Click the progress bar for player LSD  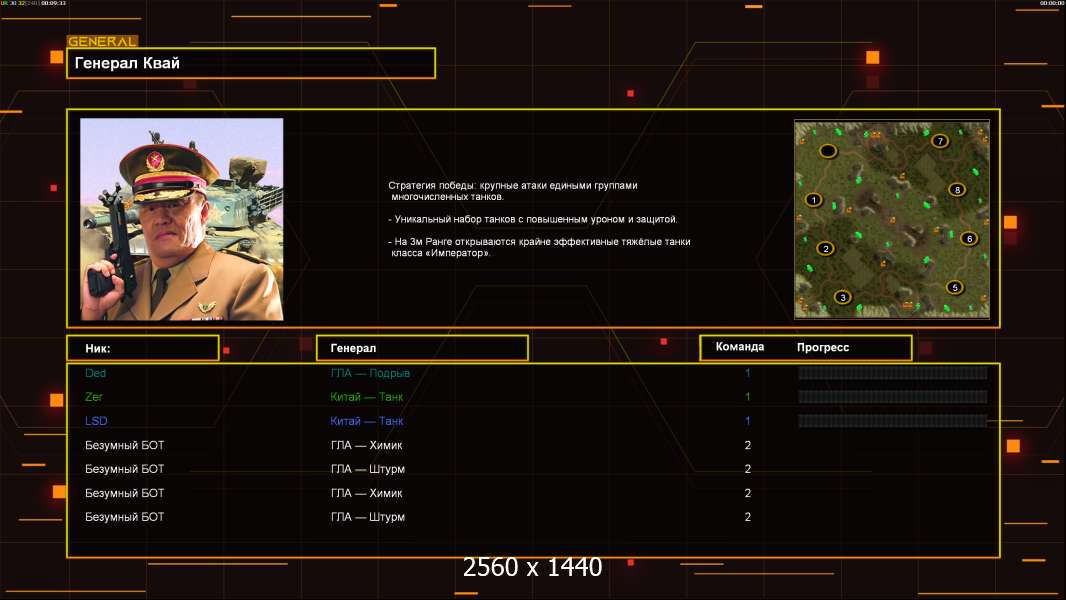893,421
